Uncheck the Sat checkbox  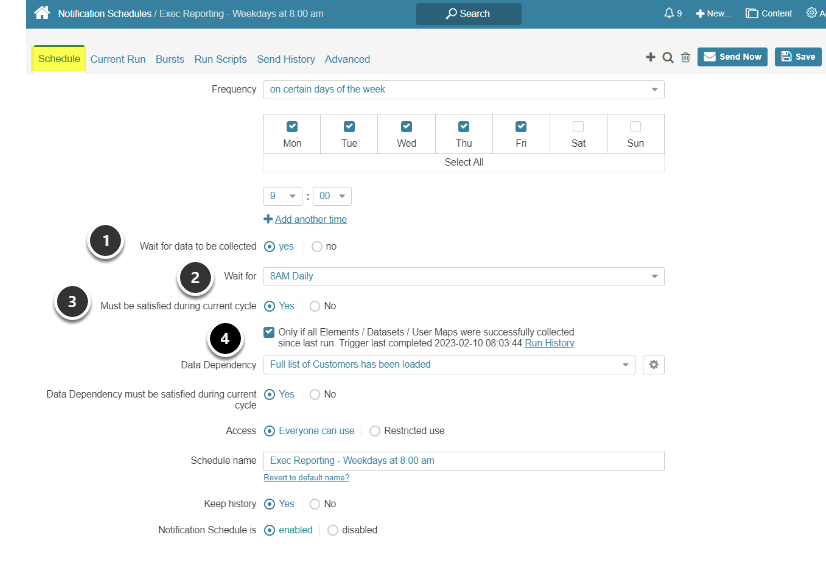pyautogui.click(x=578, y=126)
